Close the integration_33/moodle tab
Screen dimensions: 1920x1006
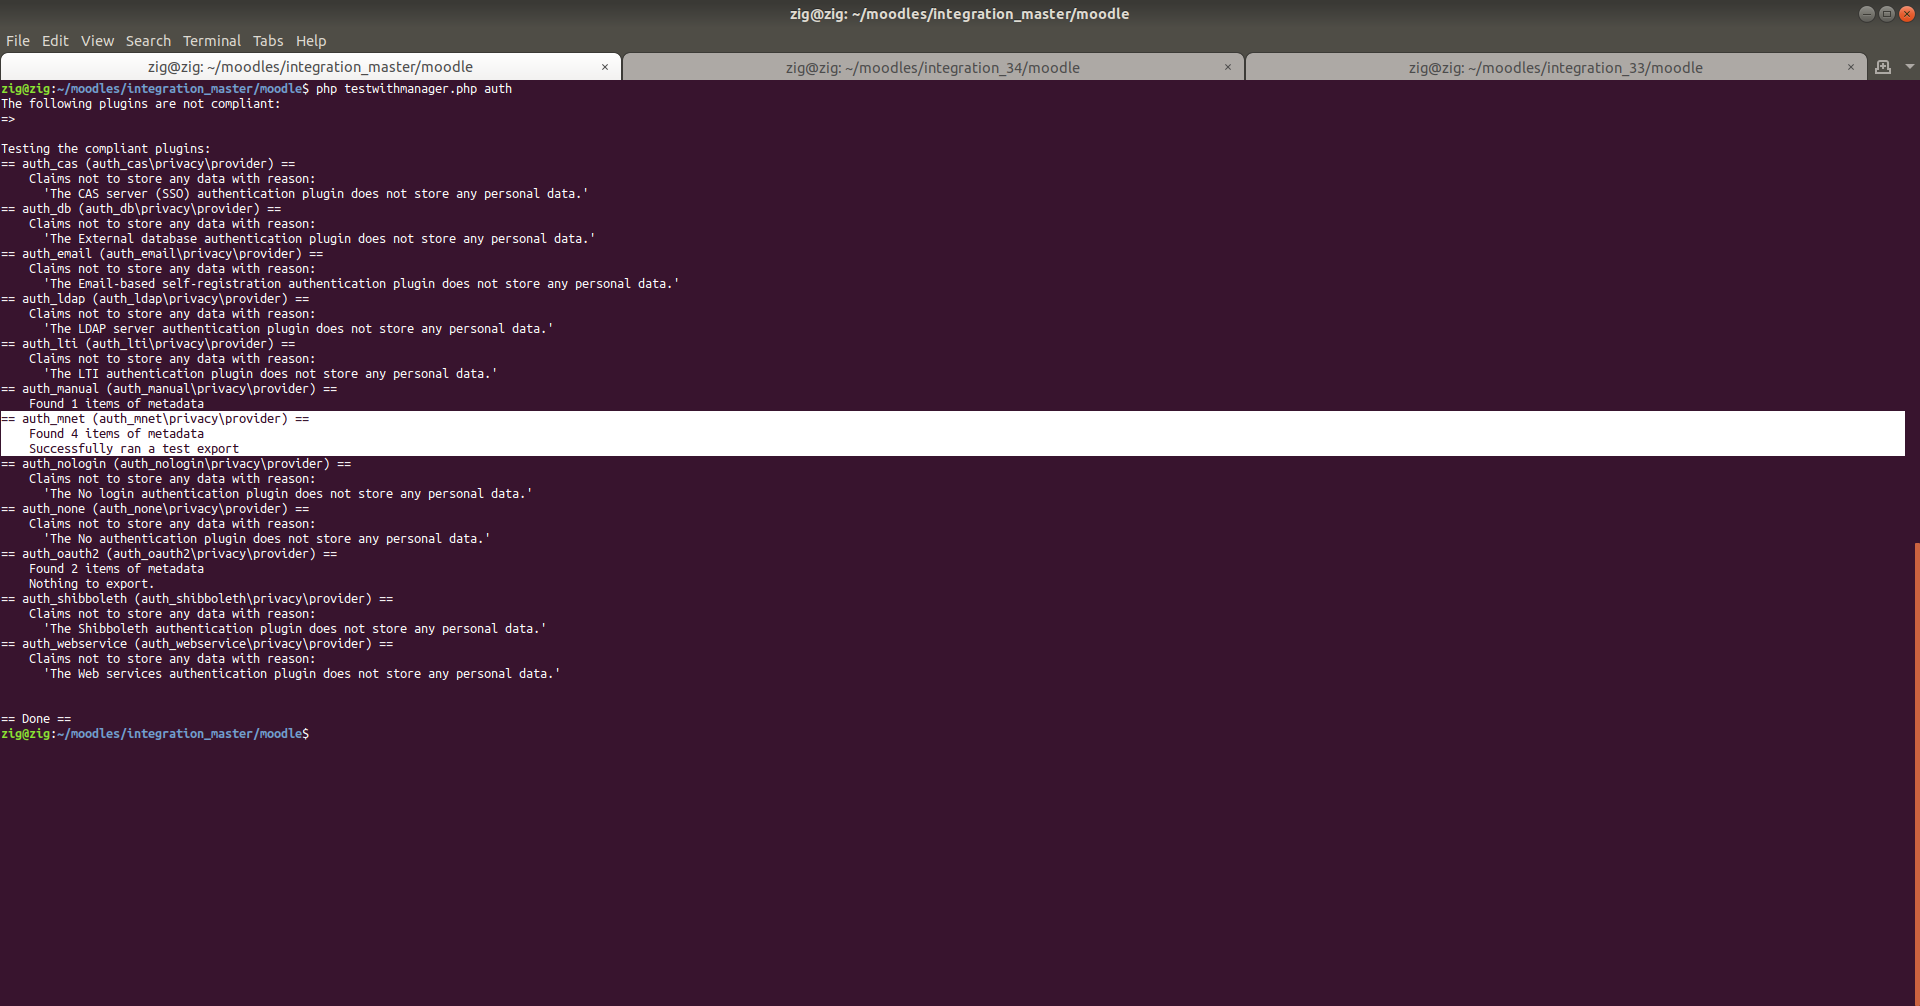click(1851, 67)
